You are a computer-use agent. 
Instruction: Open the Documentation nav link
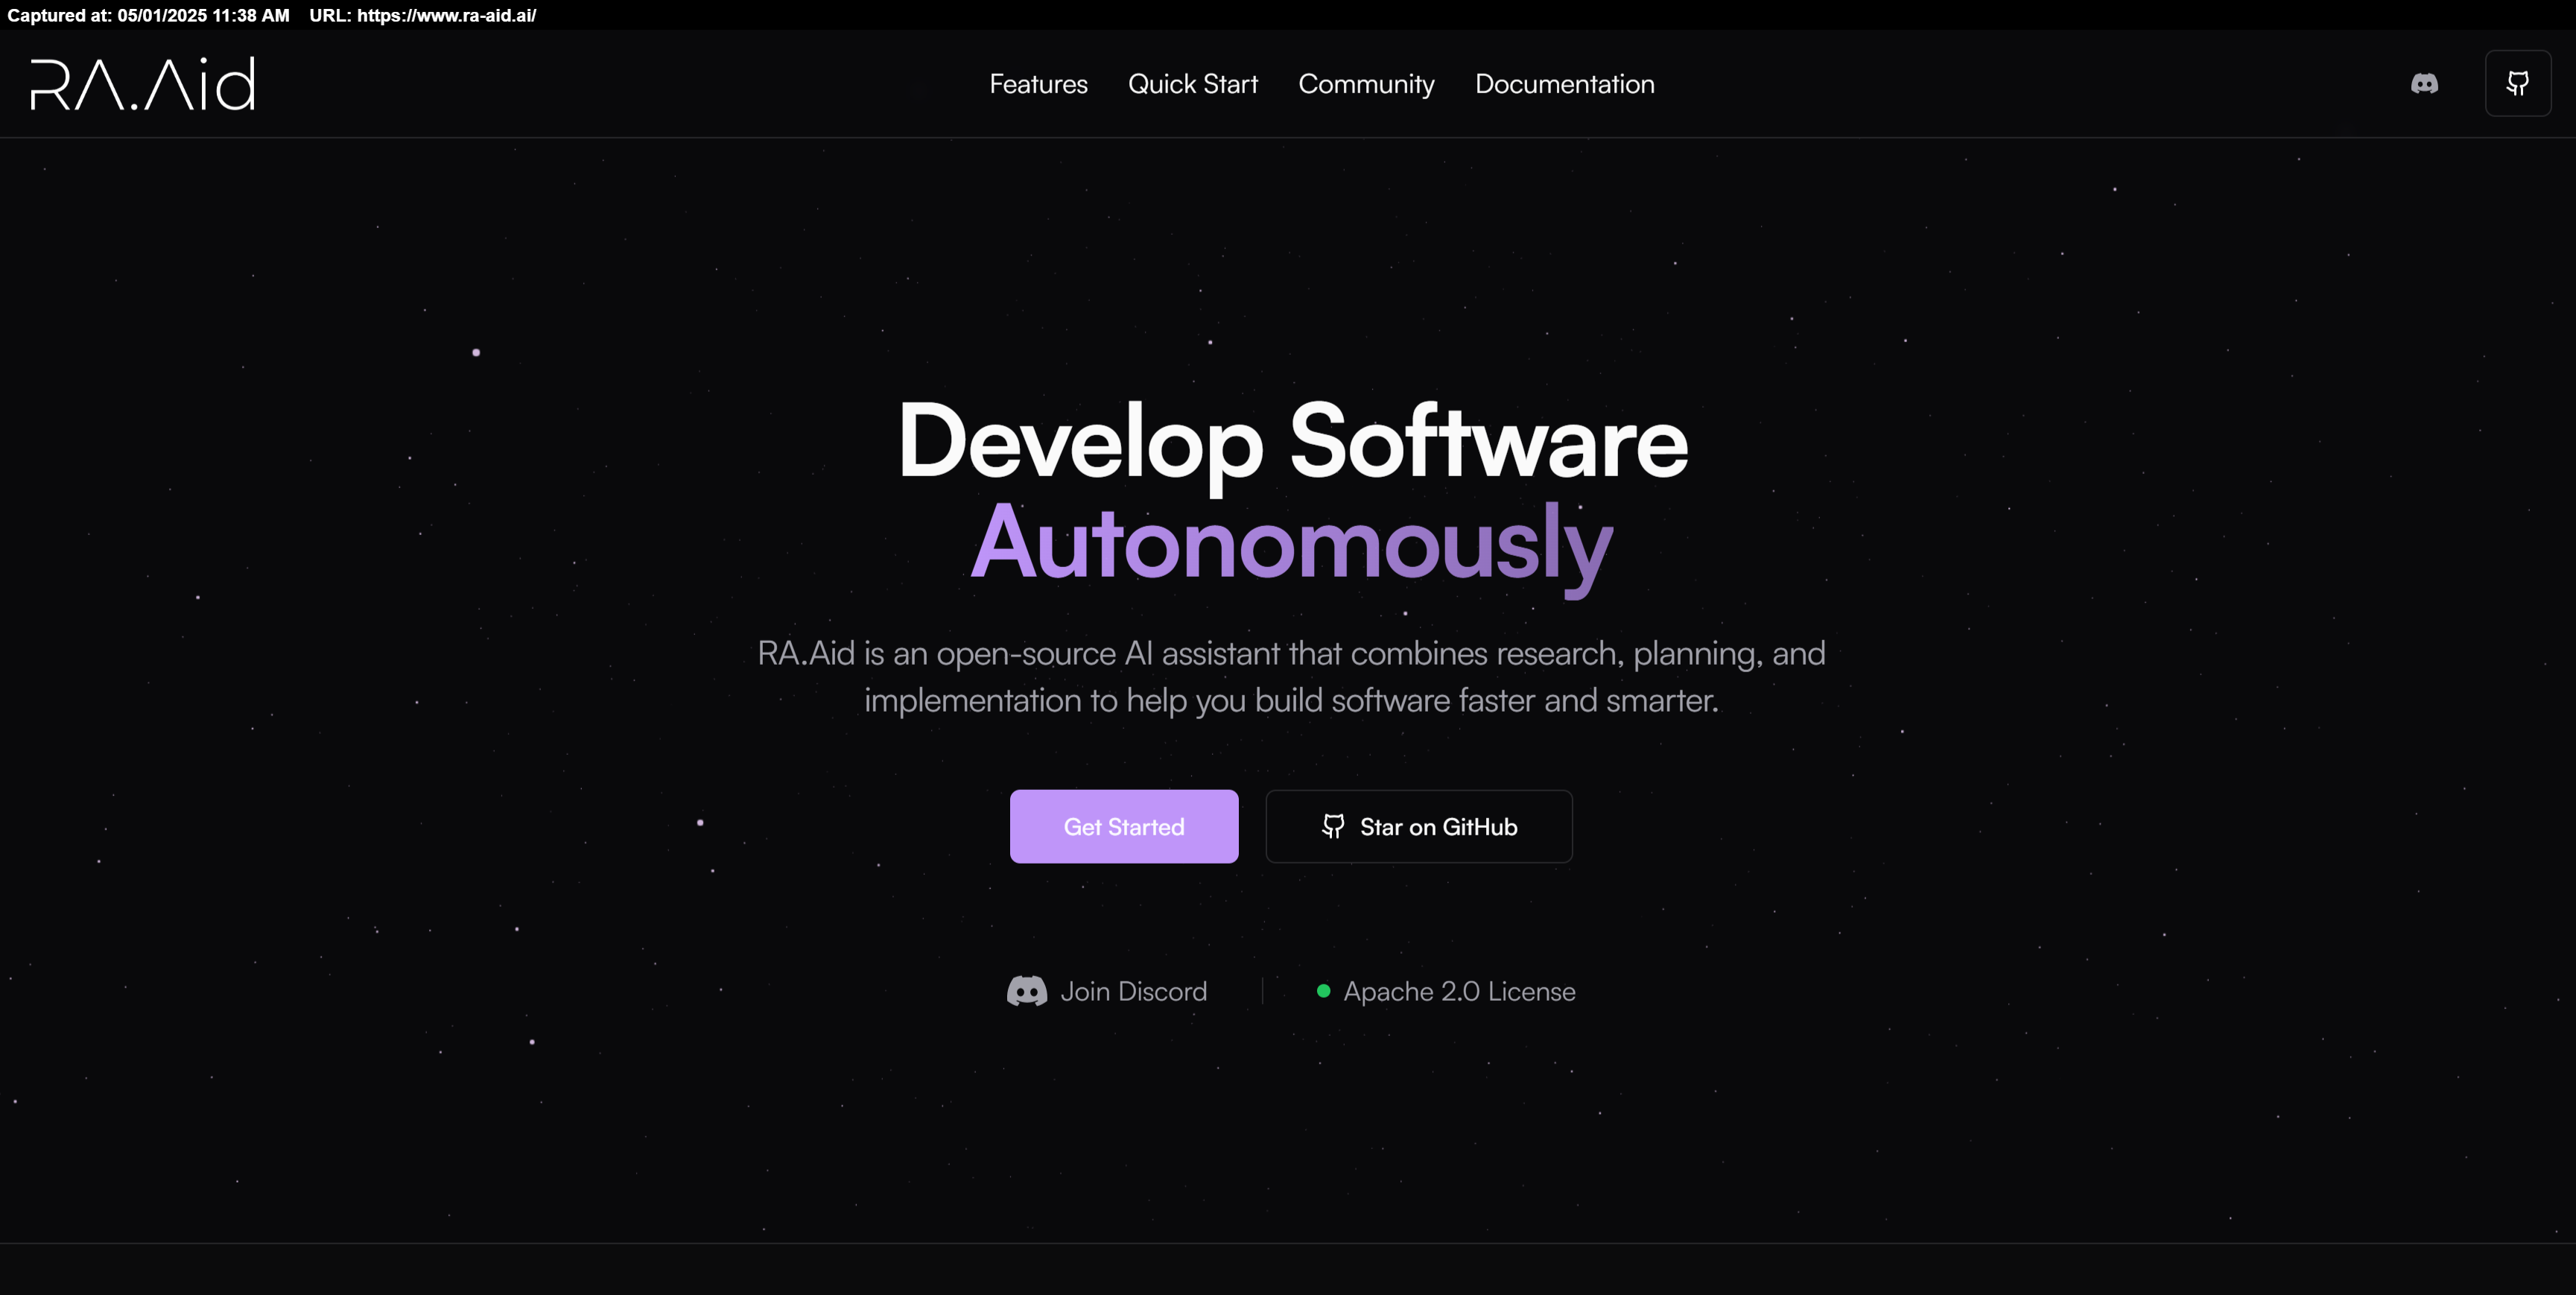pos(1565,84)
